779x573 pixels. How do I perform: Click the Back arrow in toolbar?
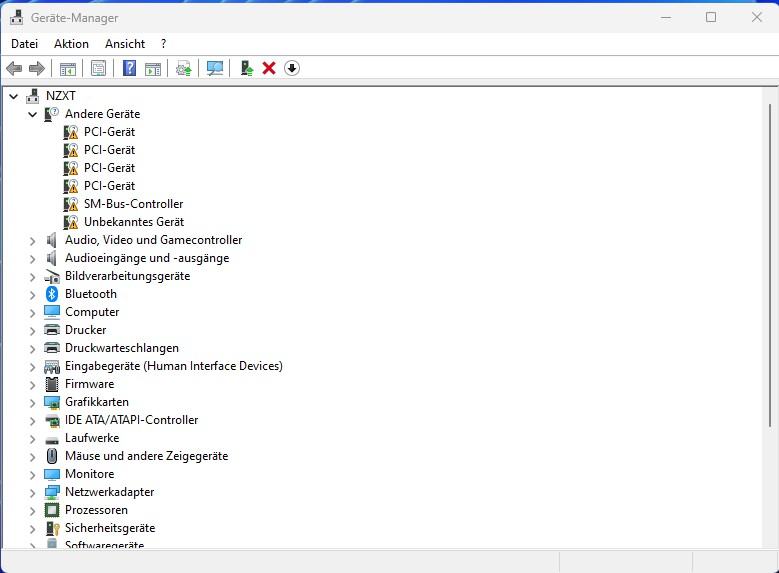click(x=14, y=68)
